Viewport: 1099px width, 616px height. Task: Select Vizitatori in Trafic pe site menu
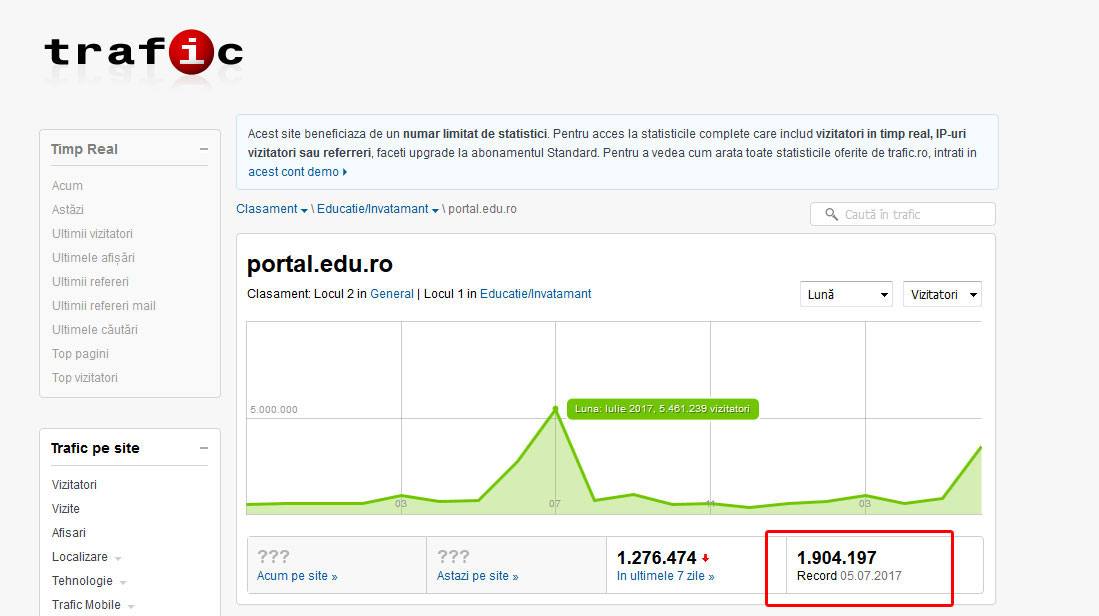(x=74, y=485)
